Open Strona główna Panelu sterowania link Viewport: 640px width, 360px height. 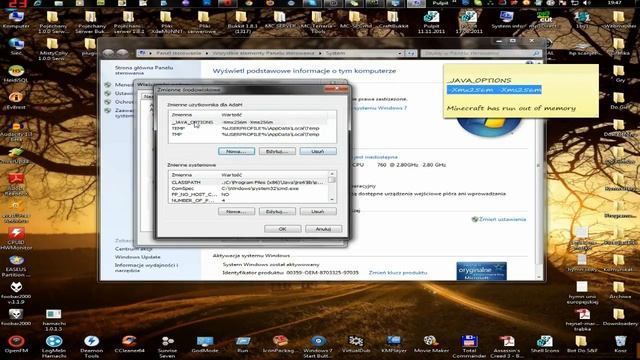(144, 70)
